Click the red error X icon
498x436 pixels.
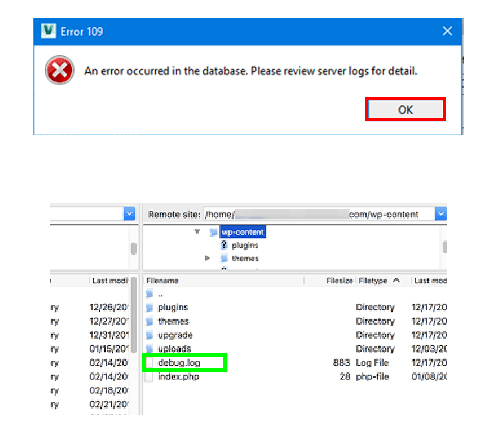pyautogui.click(x=60, y=70)
